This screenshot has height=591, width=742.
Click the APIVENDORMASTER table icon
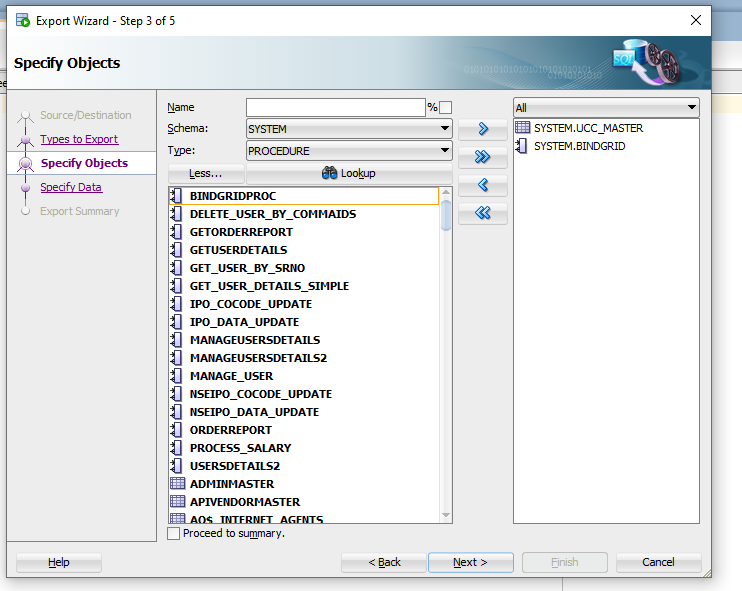coord(177,502)
